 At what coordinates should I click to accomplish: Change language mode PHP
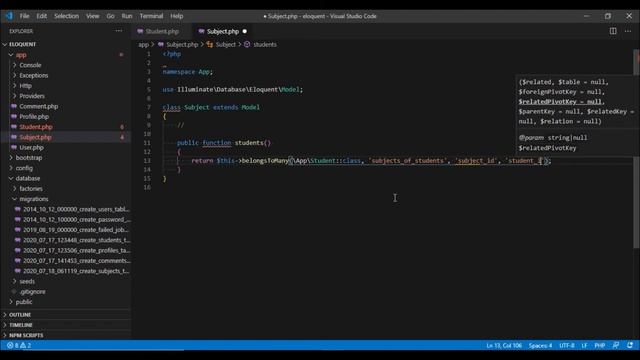coord(600,345)
